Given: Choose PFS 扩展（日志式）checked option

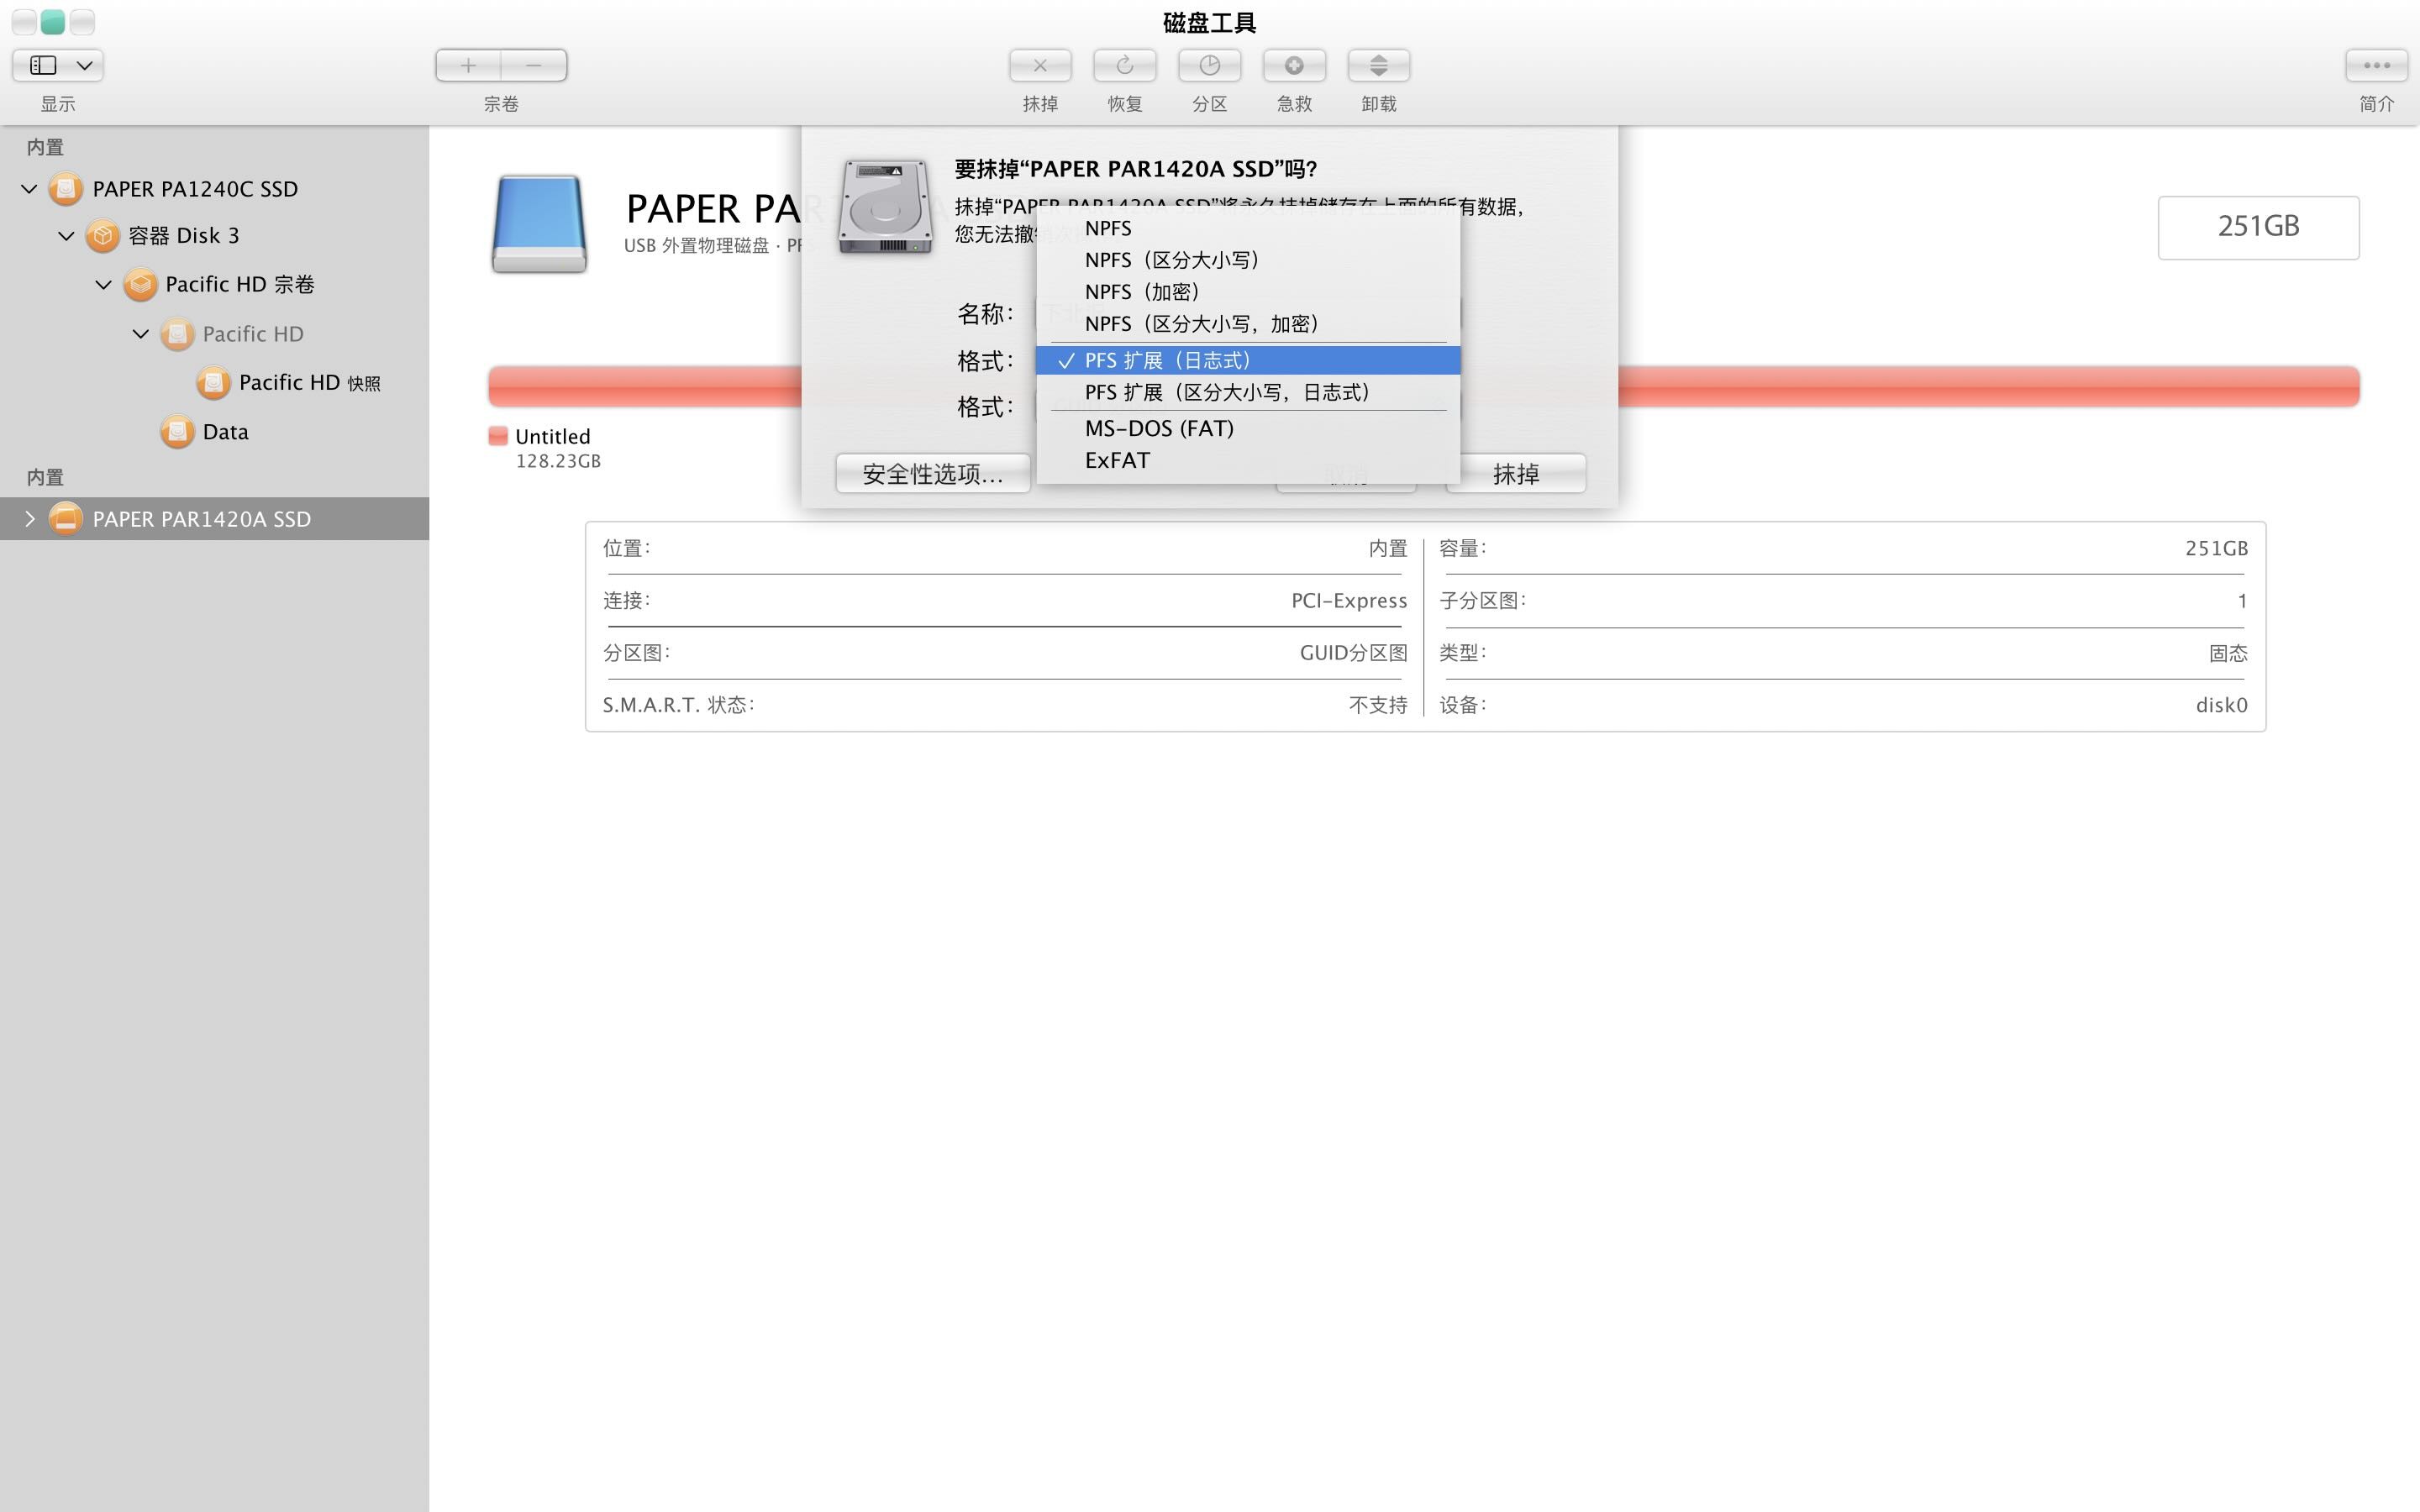Looking at the screenshot, I should (x=1248, y=360).
